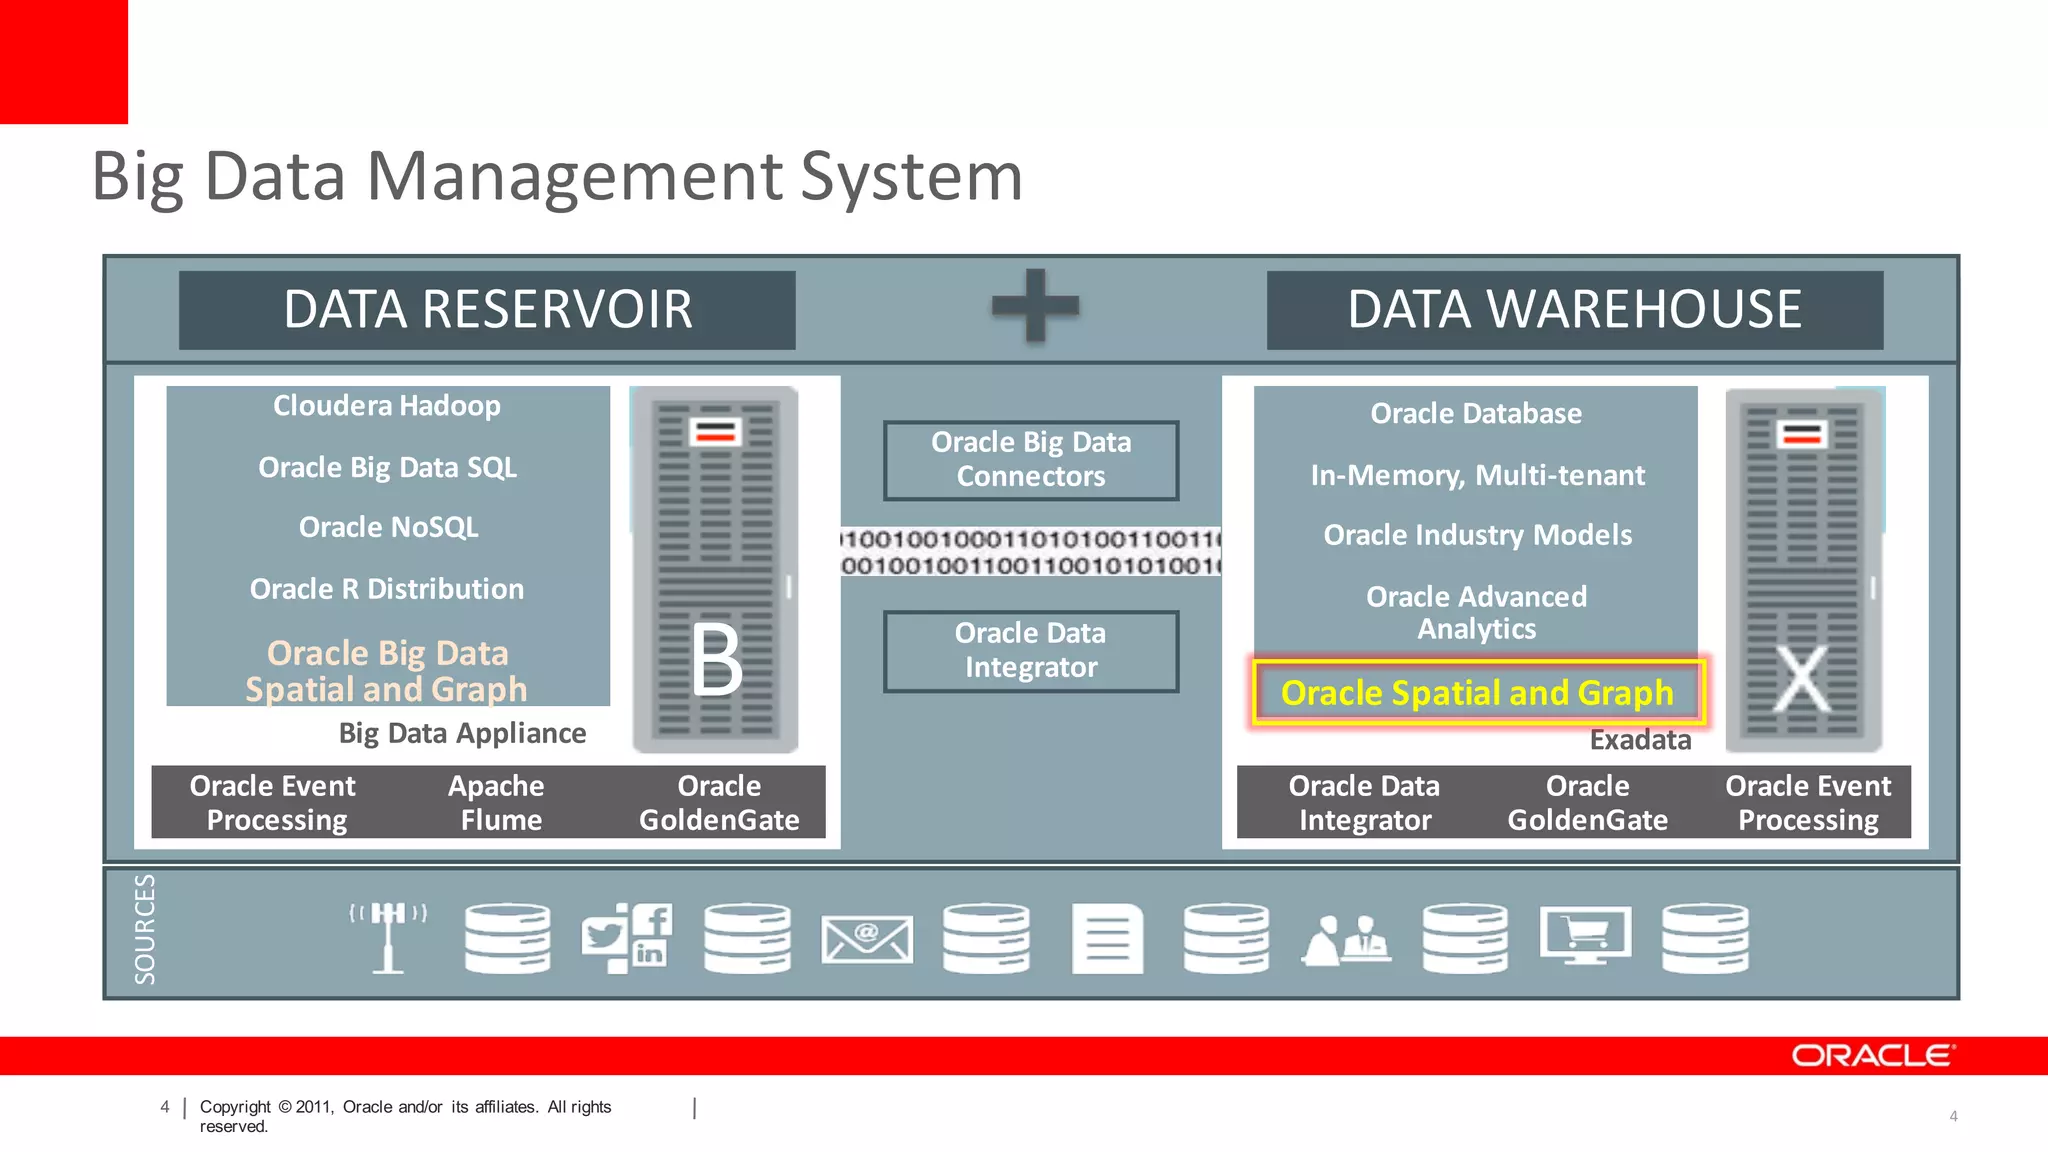This screenshot has width=2048, height=1152.
Task: Click the Apache Flume label
Action: 497,802
